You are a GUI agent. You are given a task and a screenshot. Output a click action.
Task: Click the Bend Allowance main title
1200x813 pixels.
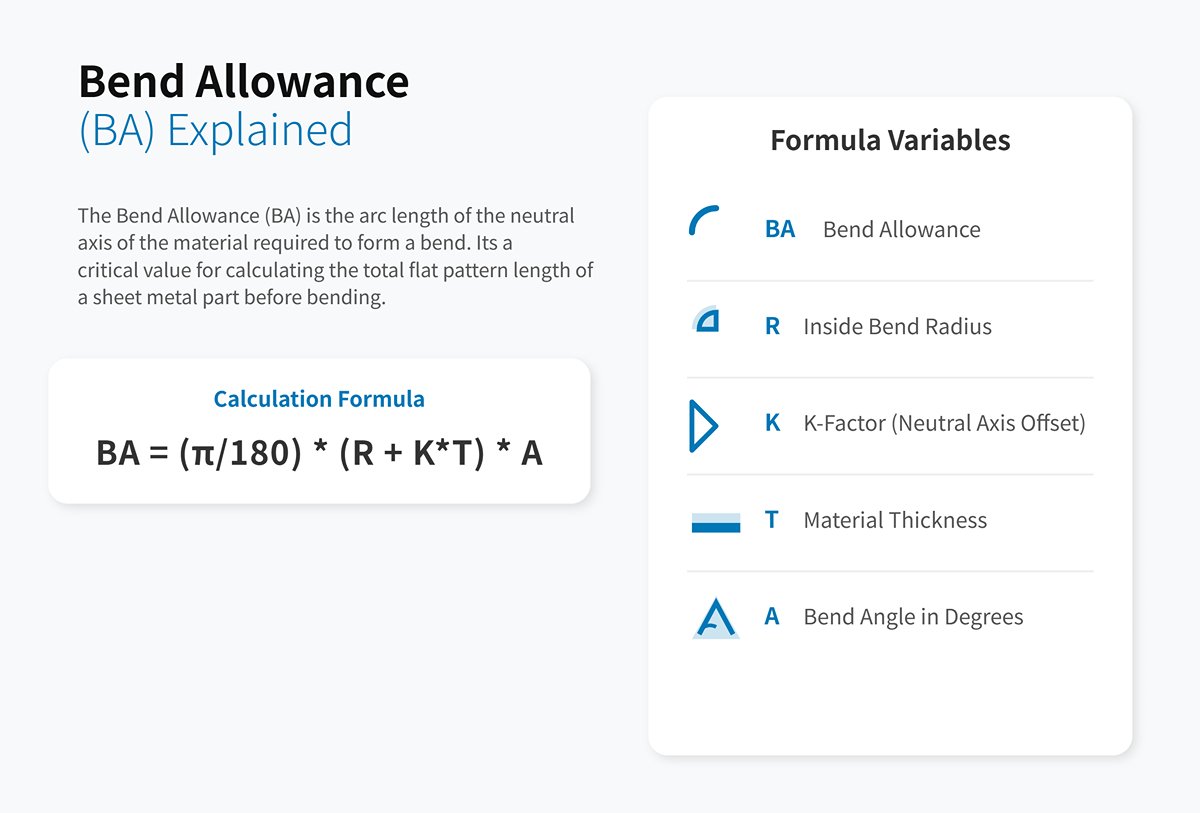[x=243, y=81]
